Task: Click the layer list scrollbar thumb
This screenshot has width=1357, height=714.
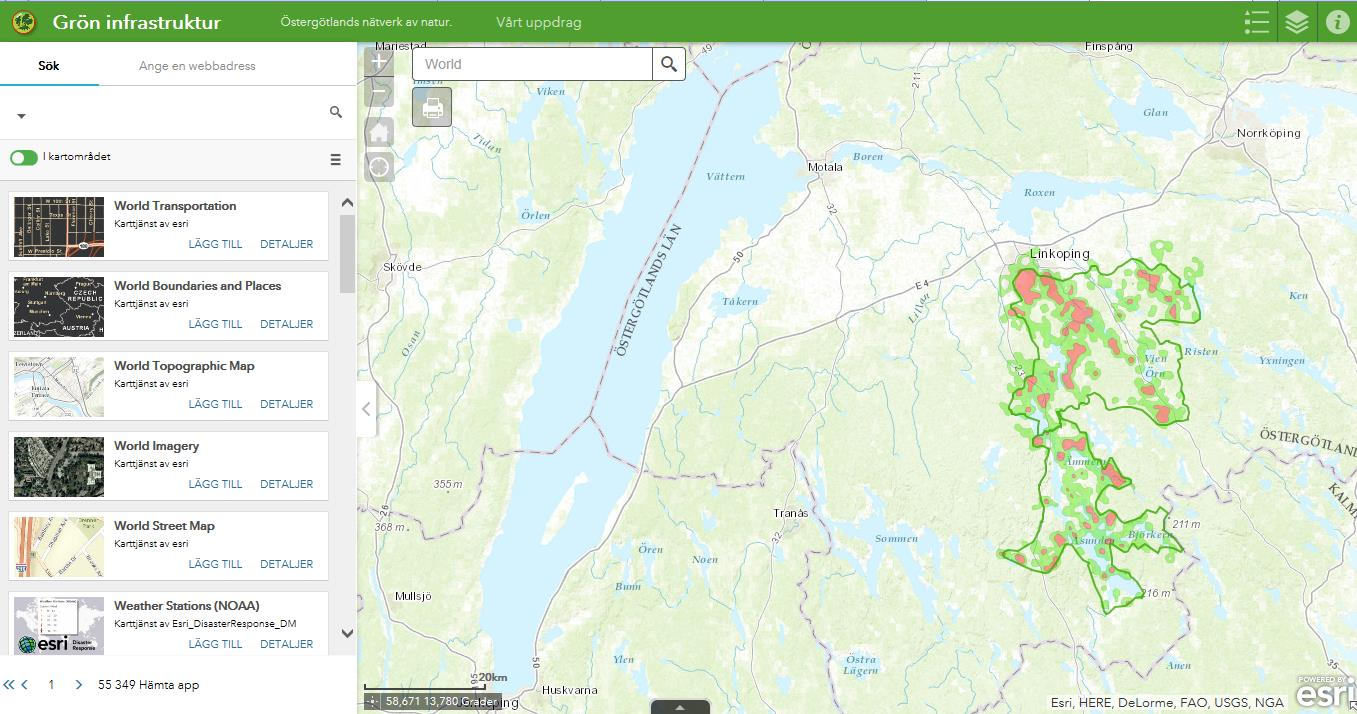Action: [x=347, y=253]
